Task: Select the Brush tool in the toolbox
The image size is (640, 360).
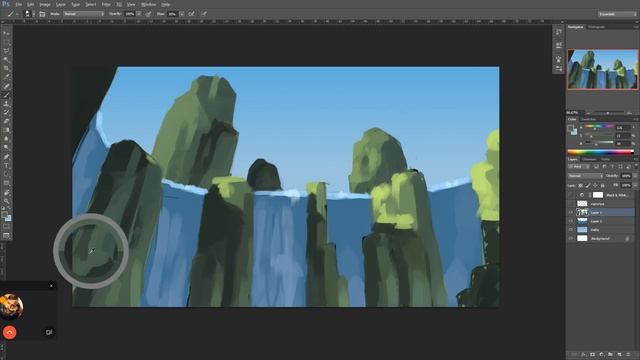Action: pyautogui.click(x=6, y=95)
